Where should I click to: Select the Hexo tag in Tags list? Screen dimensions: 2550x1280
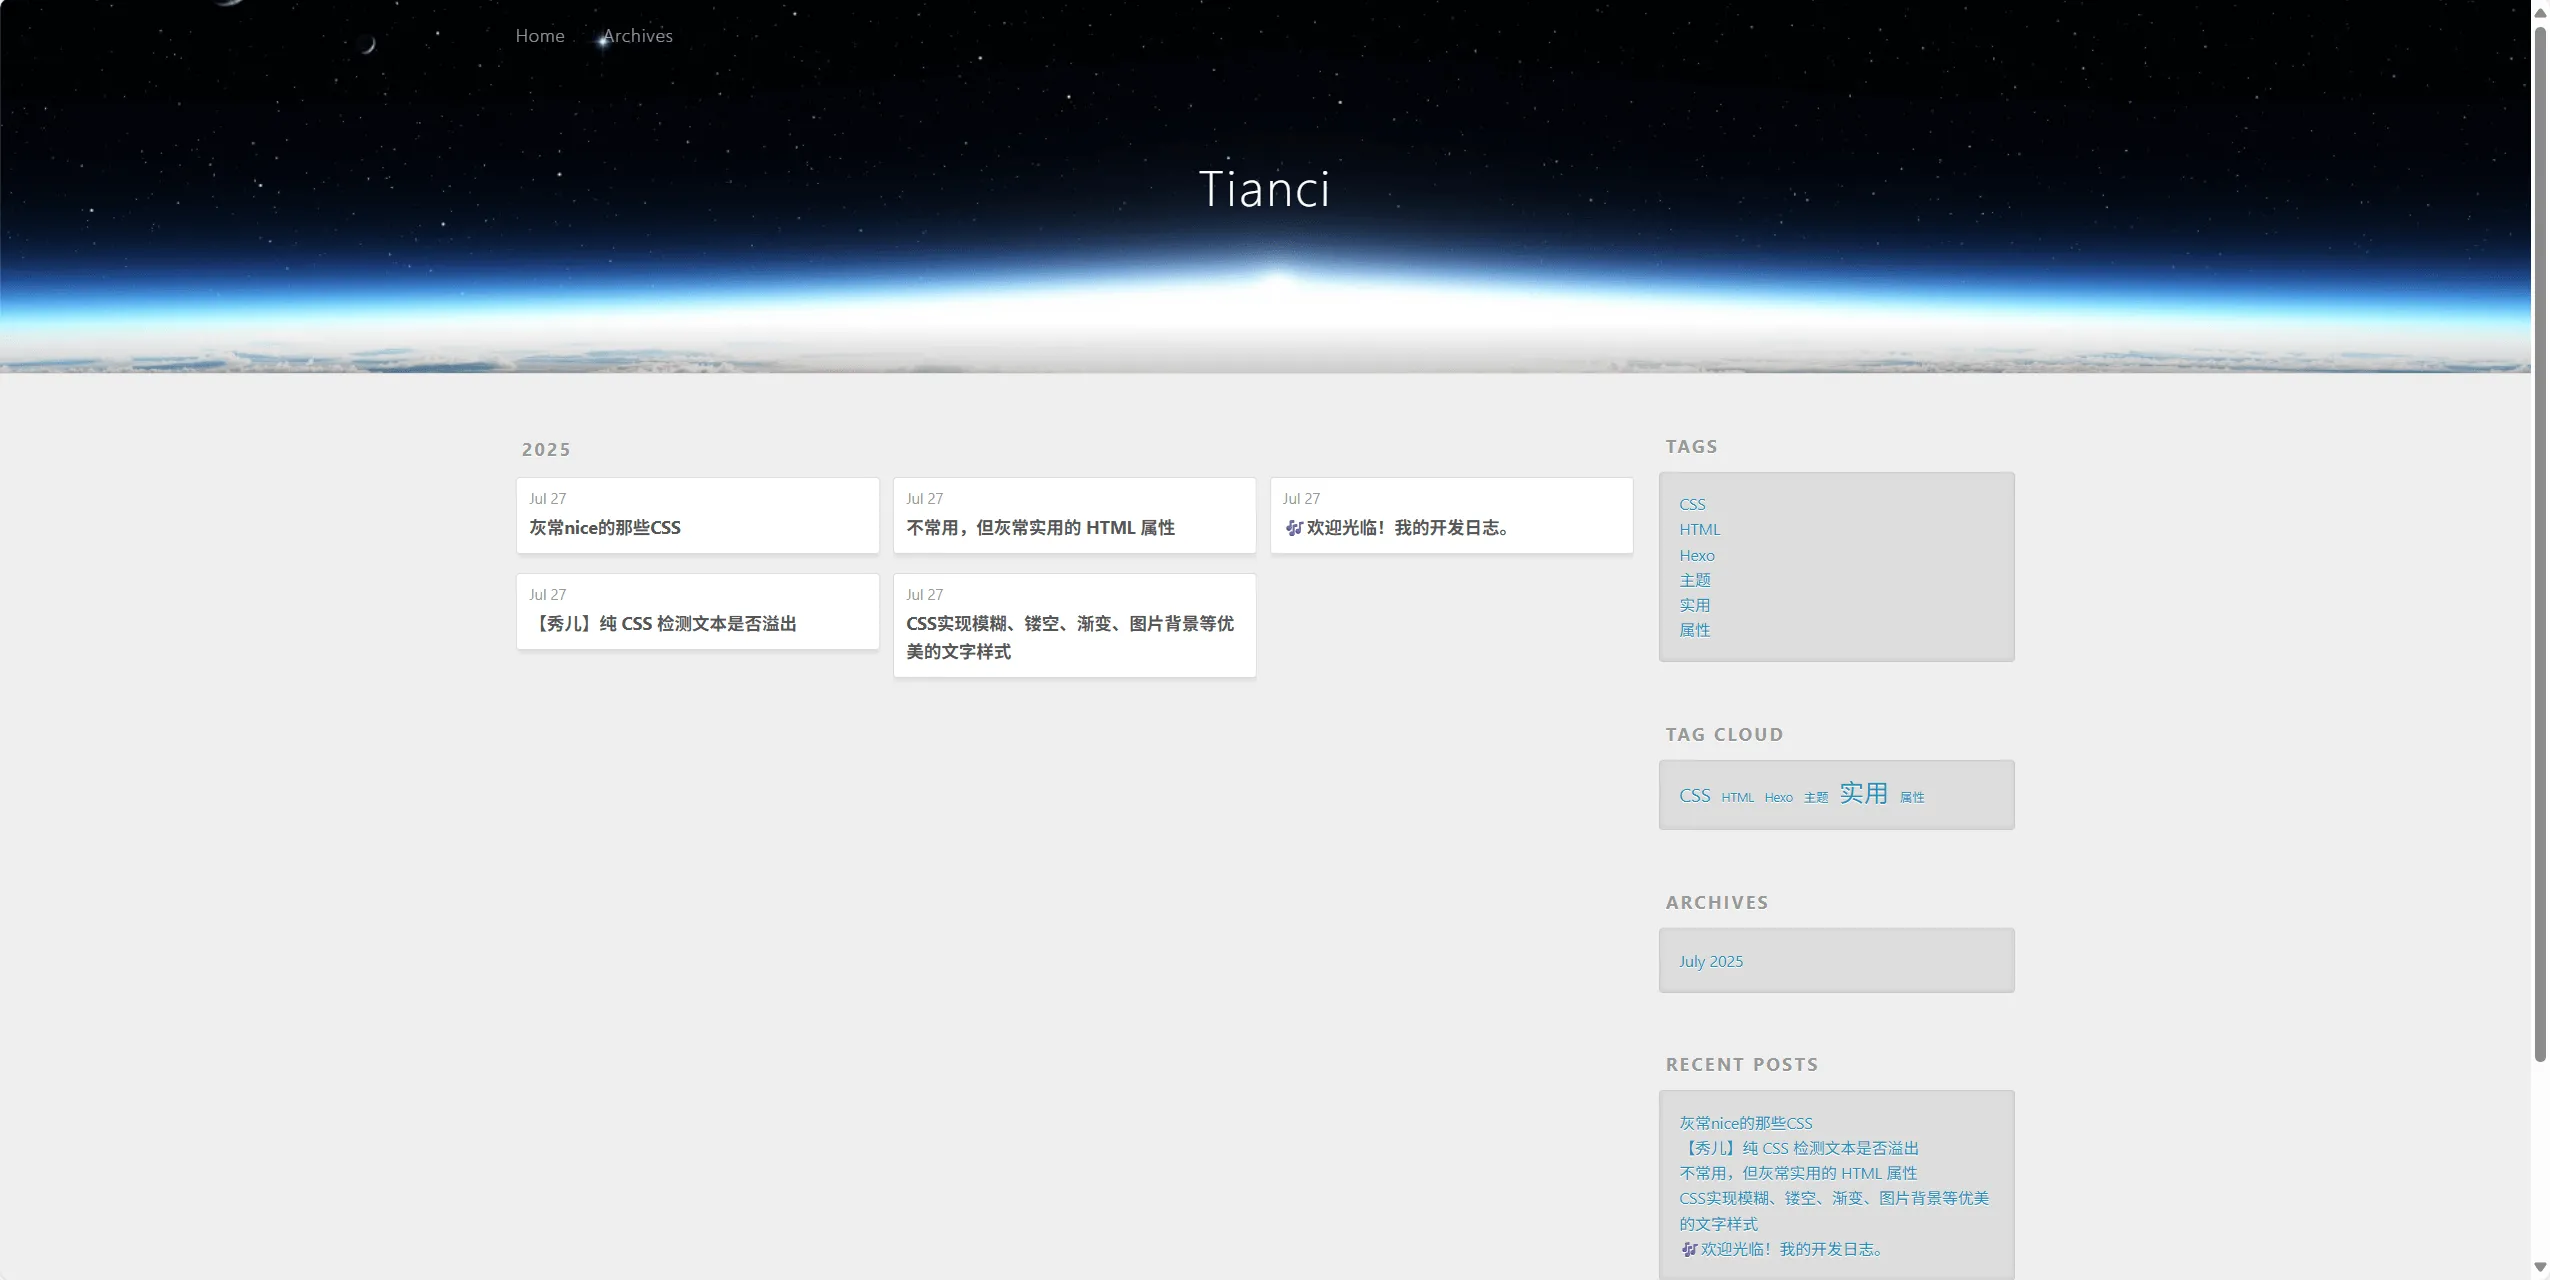(x=1696, y=555)
